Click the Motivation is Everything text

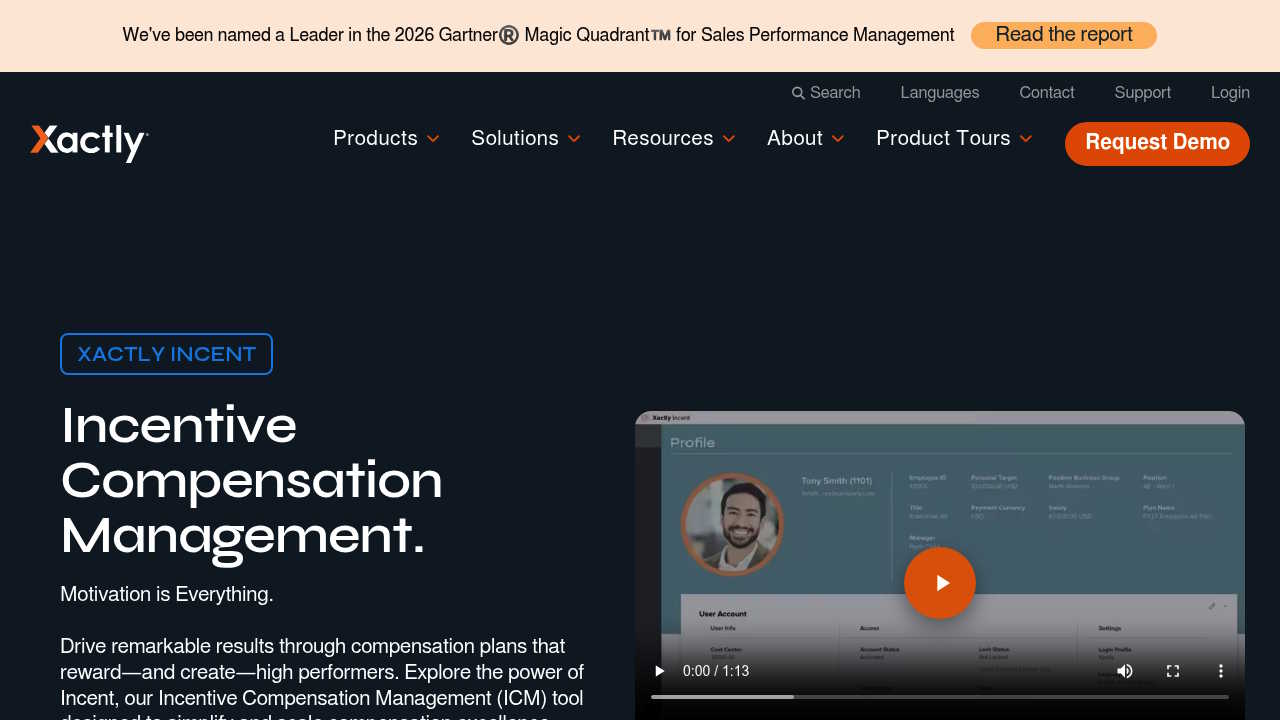(x=167, y=594)
